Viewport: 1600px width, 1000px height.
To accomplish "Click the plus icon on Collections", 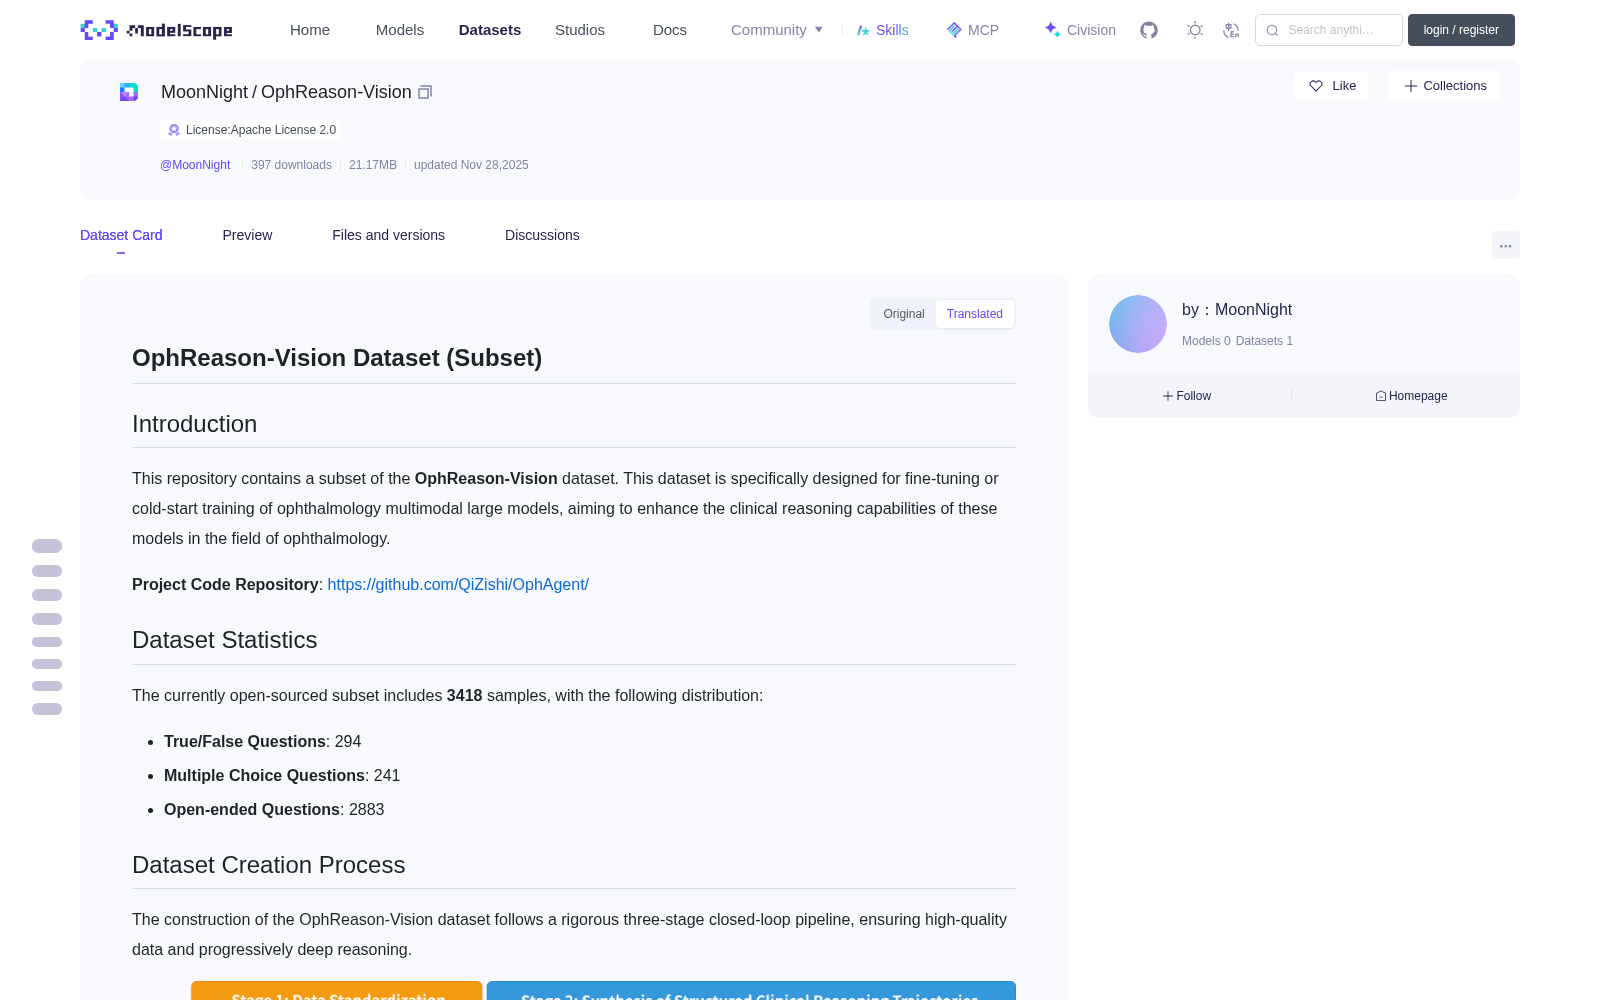I will click(1411, 86).
